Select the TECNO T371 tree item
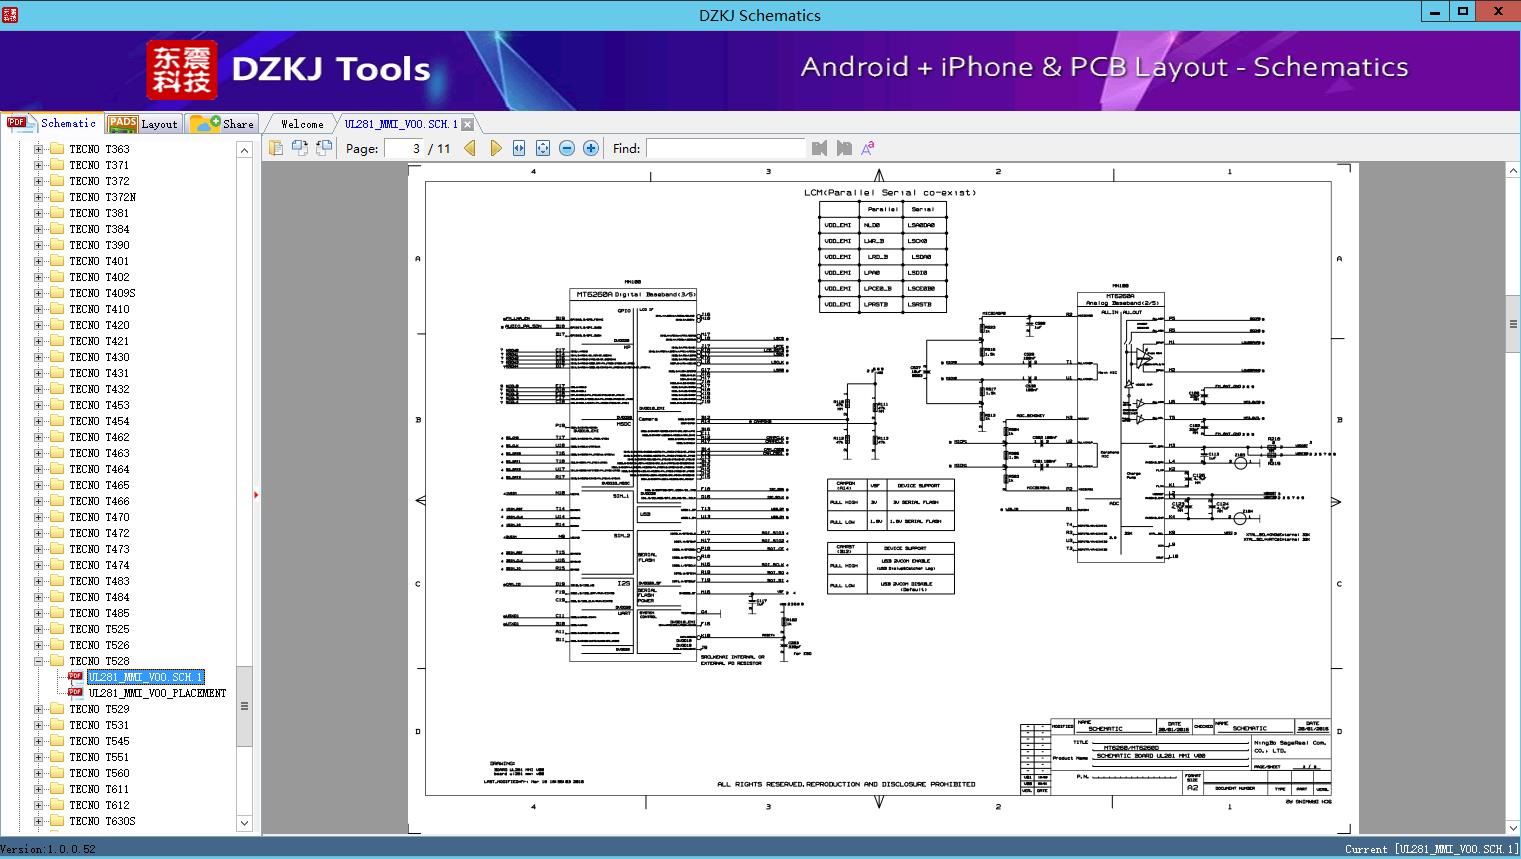Viewport: 1521px width, 859px height. point(99,165)
